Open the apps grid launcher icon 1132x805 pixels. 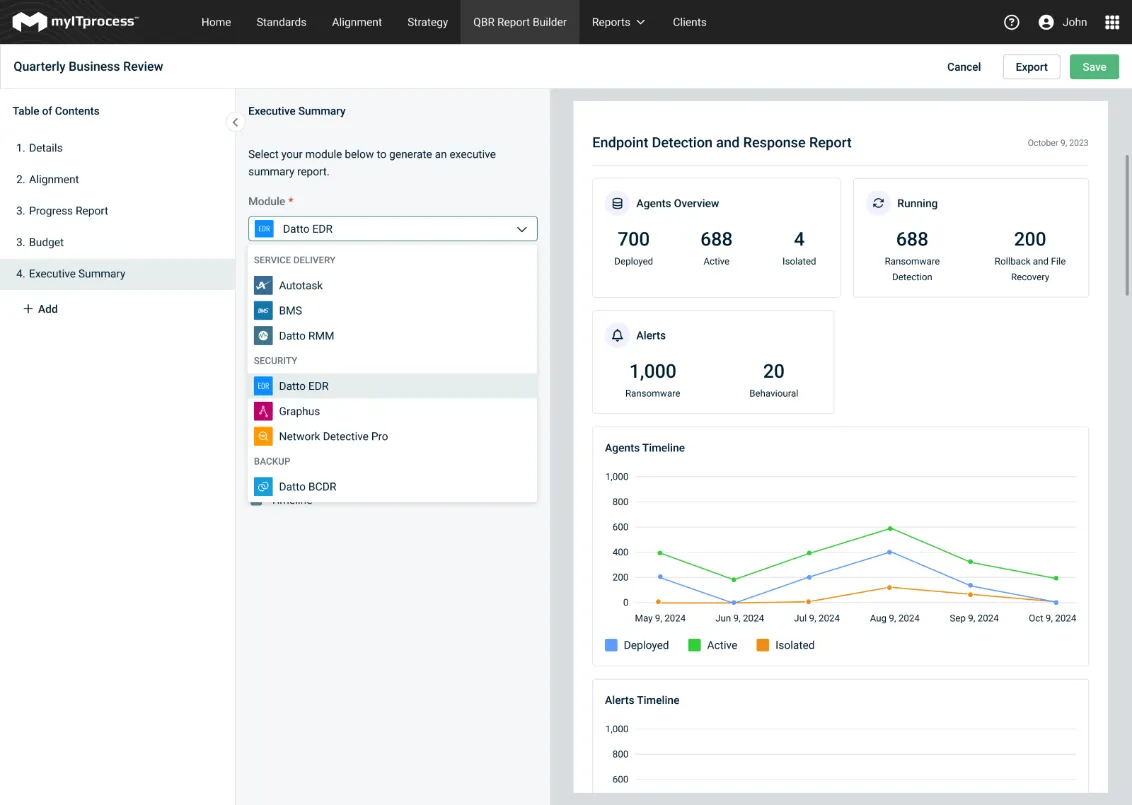1112,22
